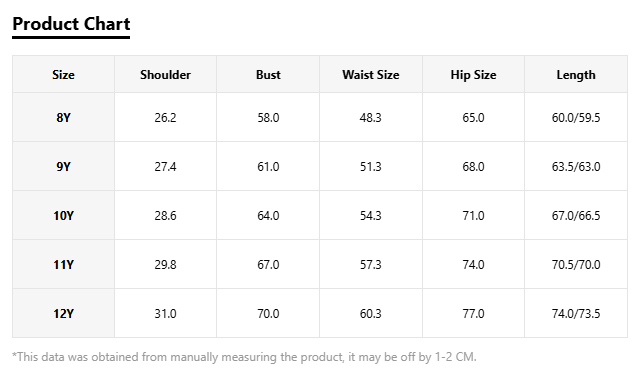Image resolution: width=635 pixels, height=373 pixels.
Task: Click the manual measurement disclaimer note
Action: pyautogui.click(x=244, y=357)
